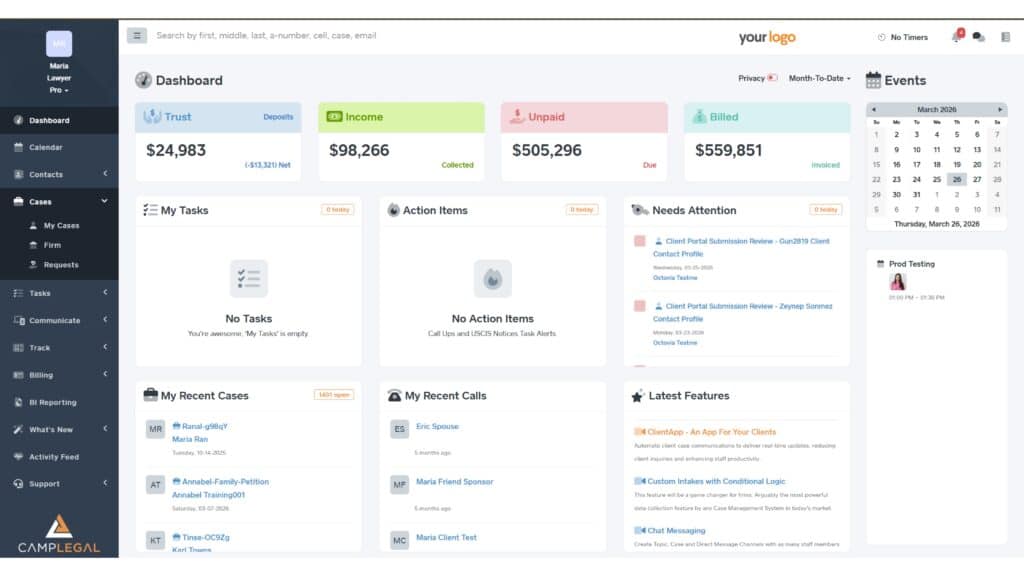Check the Gun2819 submission review checkbox

(x=640, y=241)
